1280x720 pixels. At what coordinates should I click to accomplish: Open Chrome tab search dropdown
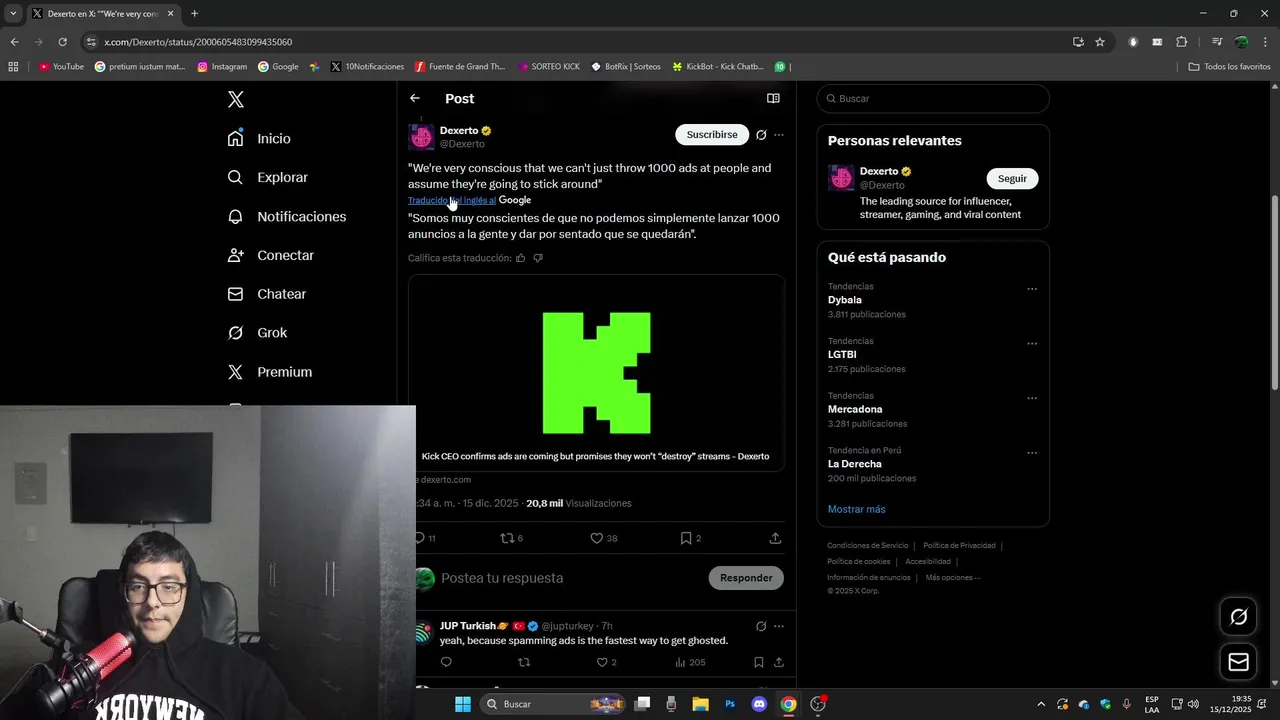click(x=13, y=13)
